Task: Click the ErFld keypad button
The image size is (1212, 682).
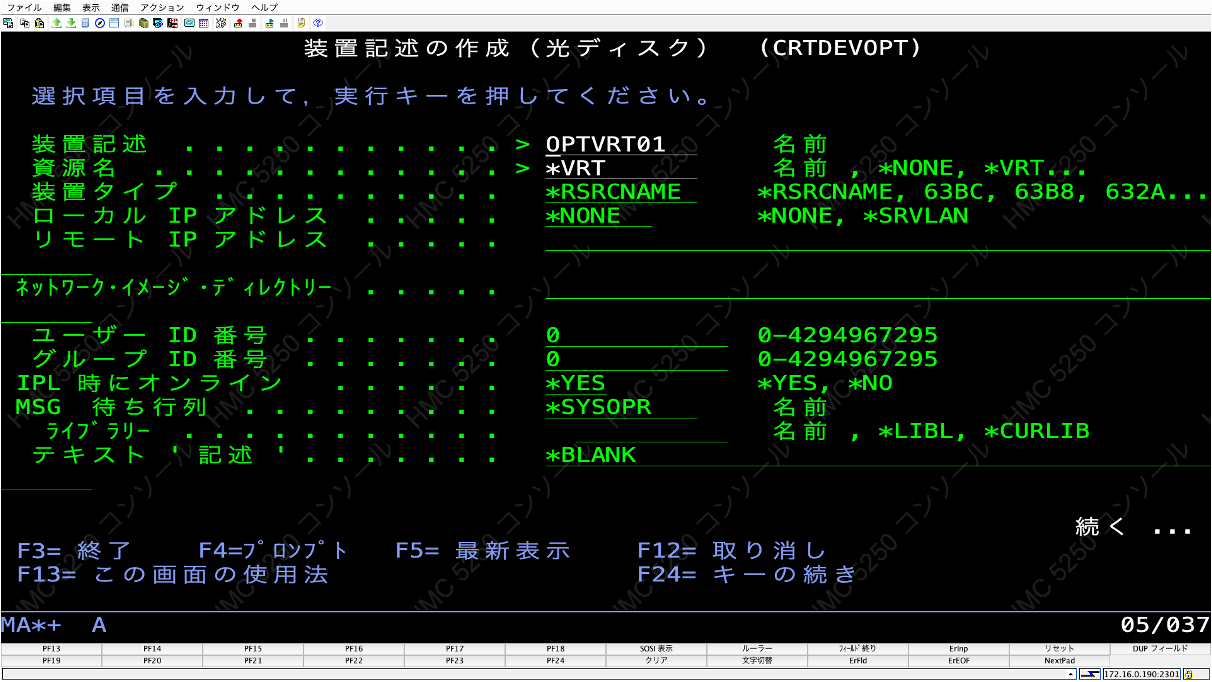Action: tap(858, 661)
